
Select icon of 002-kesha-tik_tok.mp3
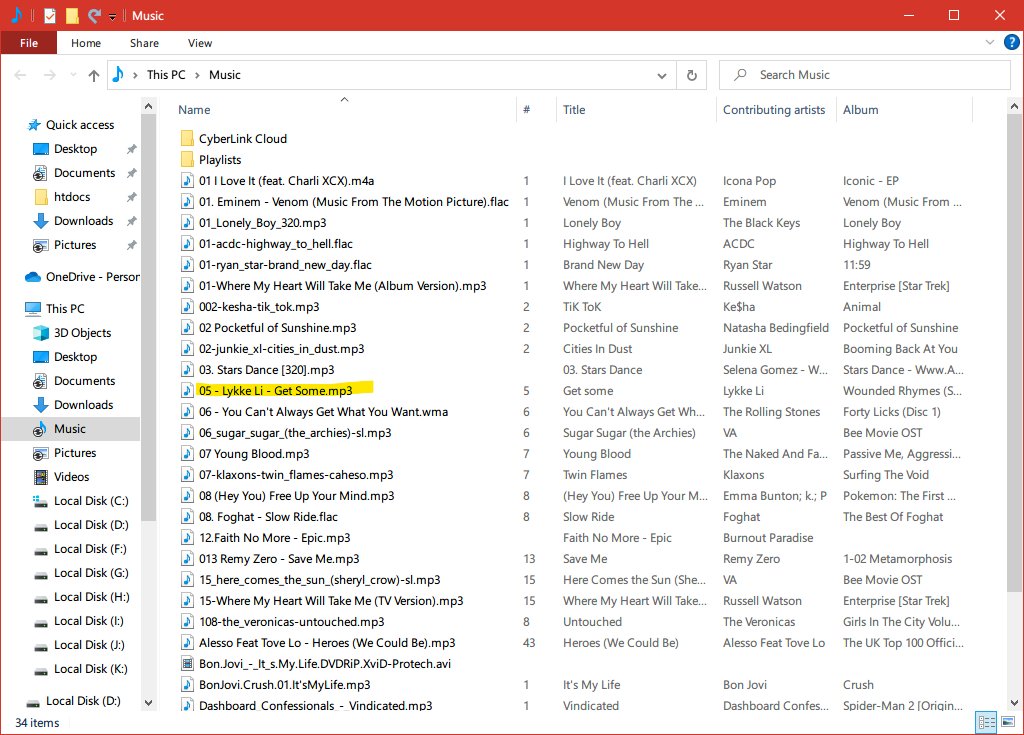187,307
